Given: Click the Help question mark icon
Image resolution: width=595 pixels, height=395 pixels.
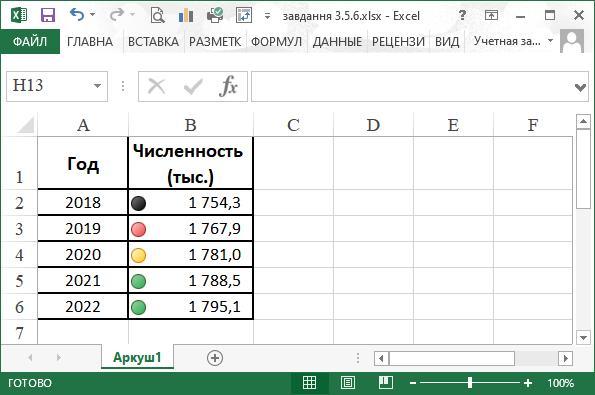Looking at the screenshot, I should pos(462,16).
